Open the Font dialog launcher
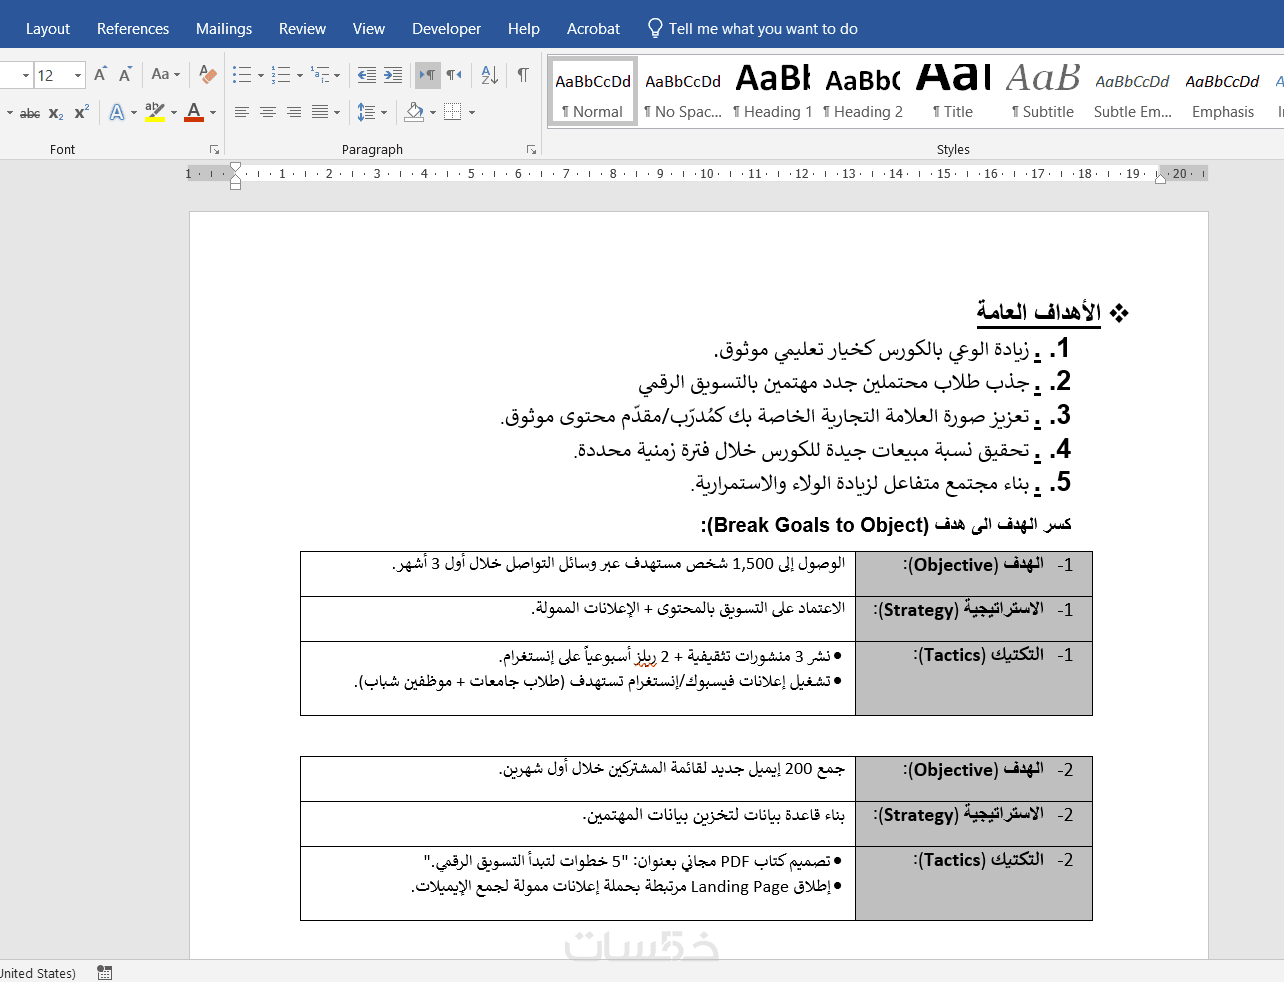This screenshot has width=1284, height=982. tap(214, 149)
